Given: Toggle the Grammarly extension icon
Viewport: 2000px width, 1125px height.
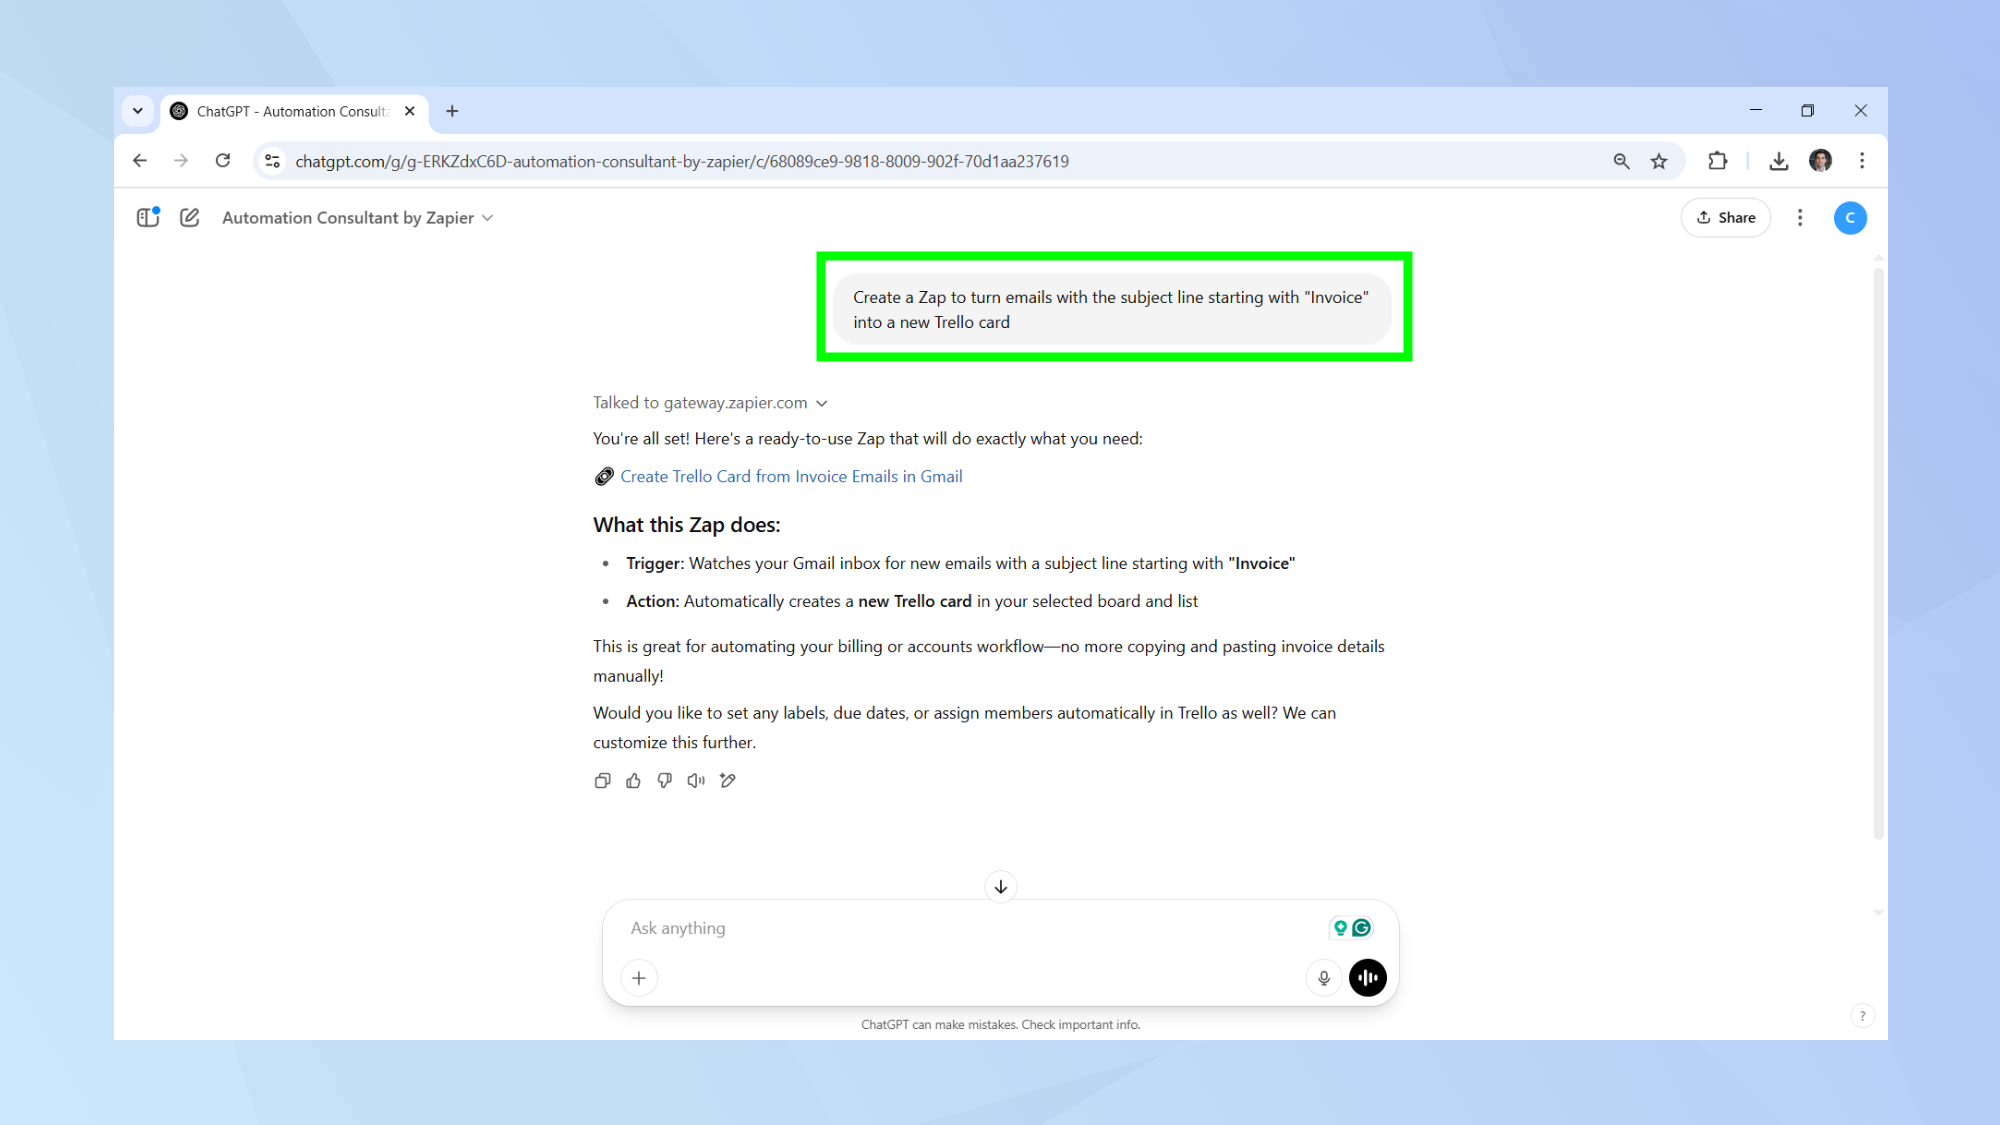Looking at the screenshot, I should point(1361,928).
